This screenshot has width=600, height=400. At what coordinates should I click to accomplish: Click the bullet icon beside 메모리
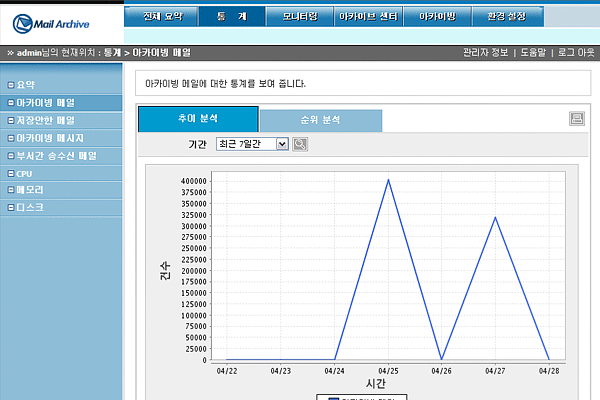(11, 189)
